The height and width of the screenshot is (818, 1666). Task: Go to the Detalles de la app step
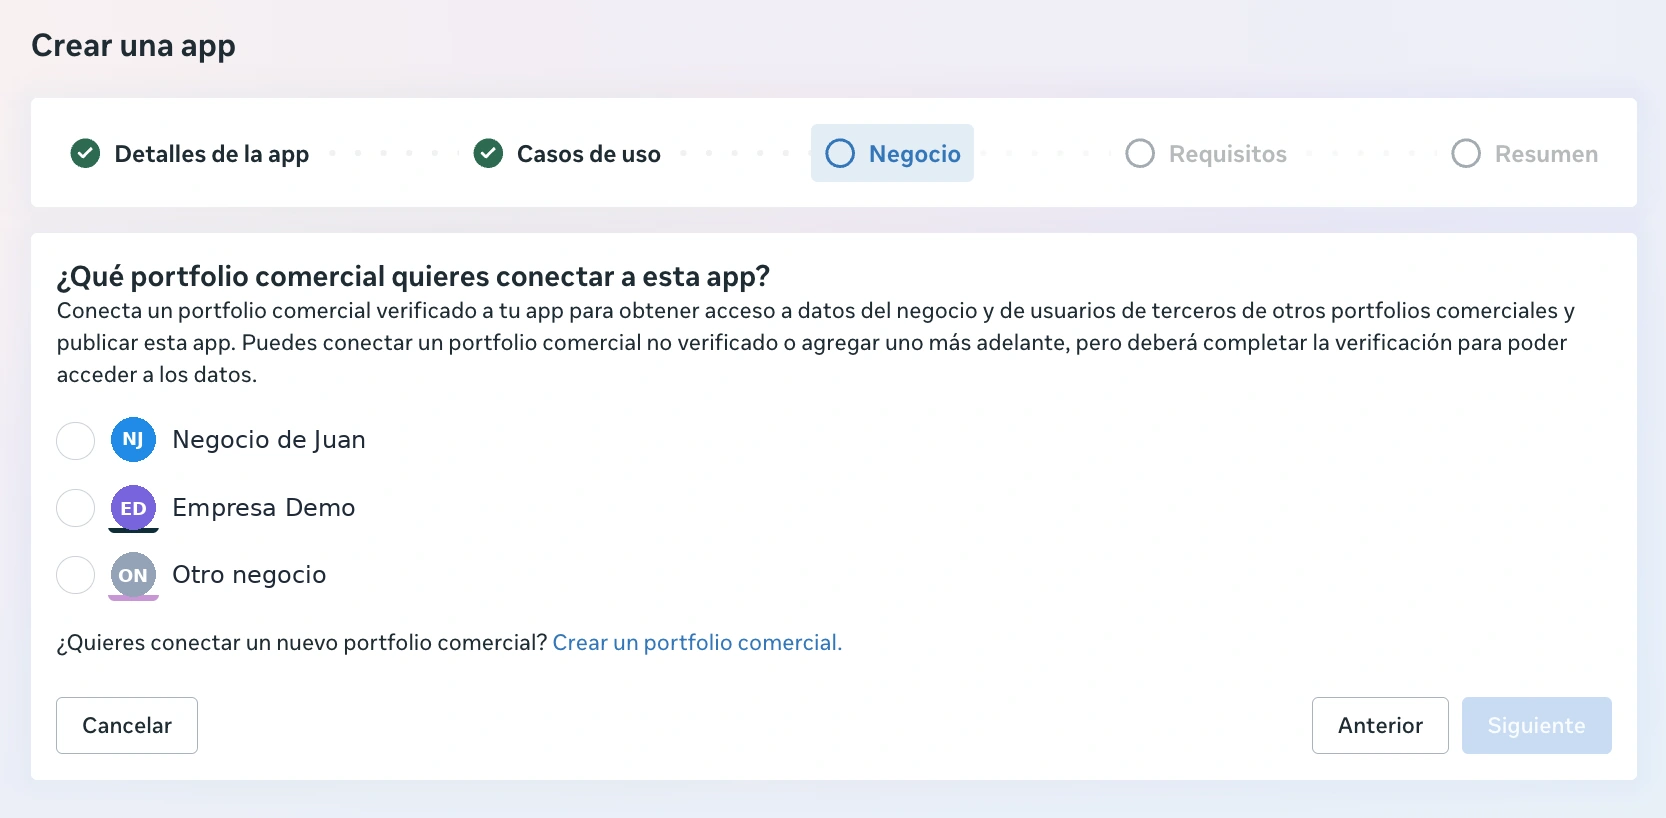pos(212,154)
